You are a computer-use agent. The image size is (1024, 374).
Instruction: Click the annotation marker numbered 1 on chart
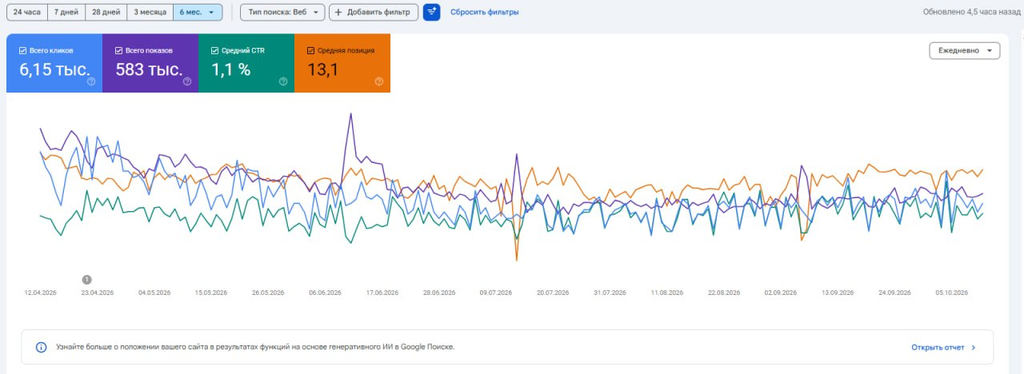pyautogui.click(x=87, y=279)
